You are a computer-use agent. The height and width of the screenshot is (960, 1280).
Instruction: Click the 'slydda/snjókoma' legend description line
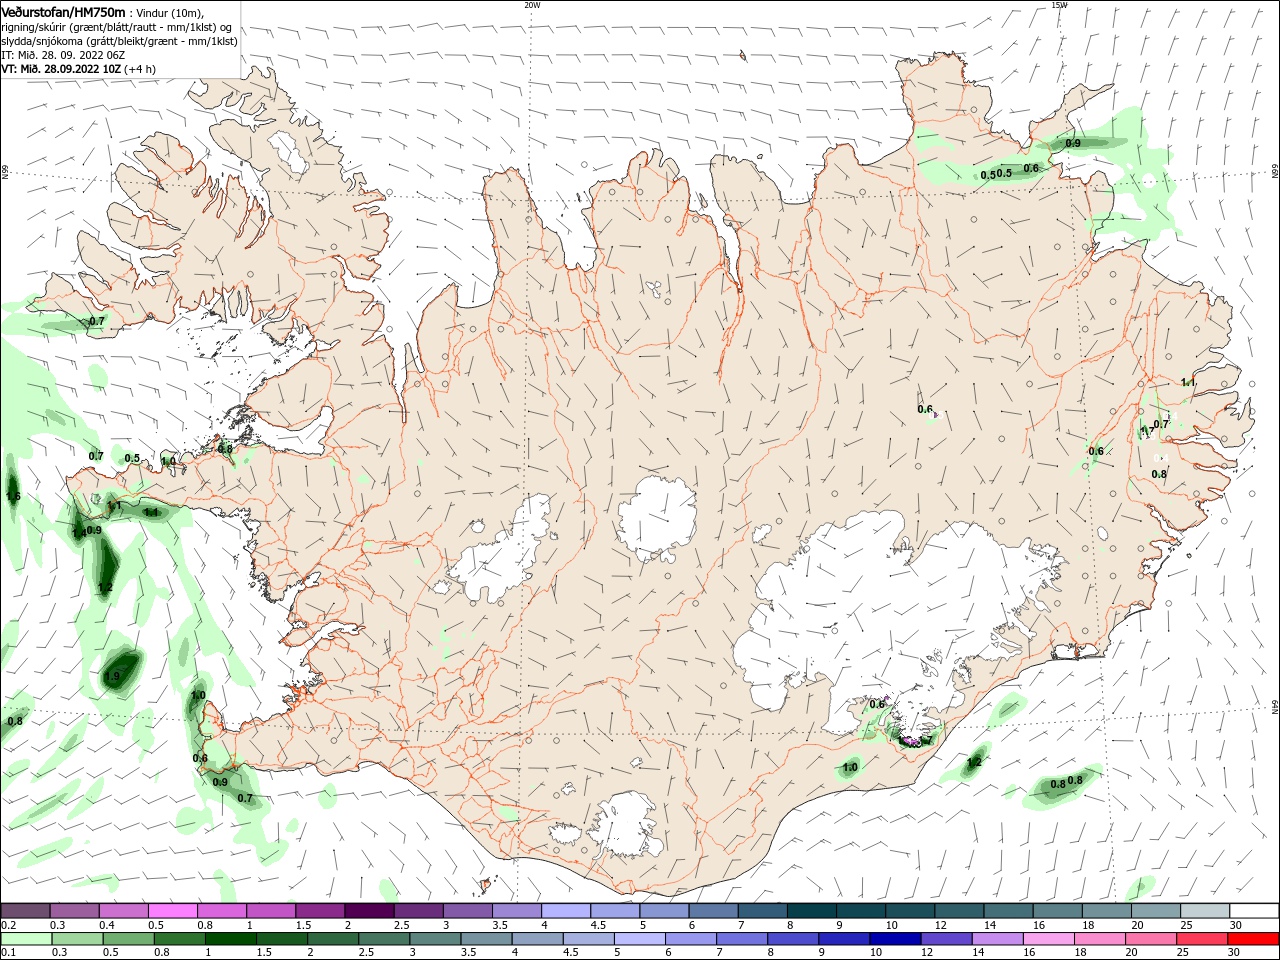tap(119, 41)
